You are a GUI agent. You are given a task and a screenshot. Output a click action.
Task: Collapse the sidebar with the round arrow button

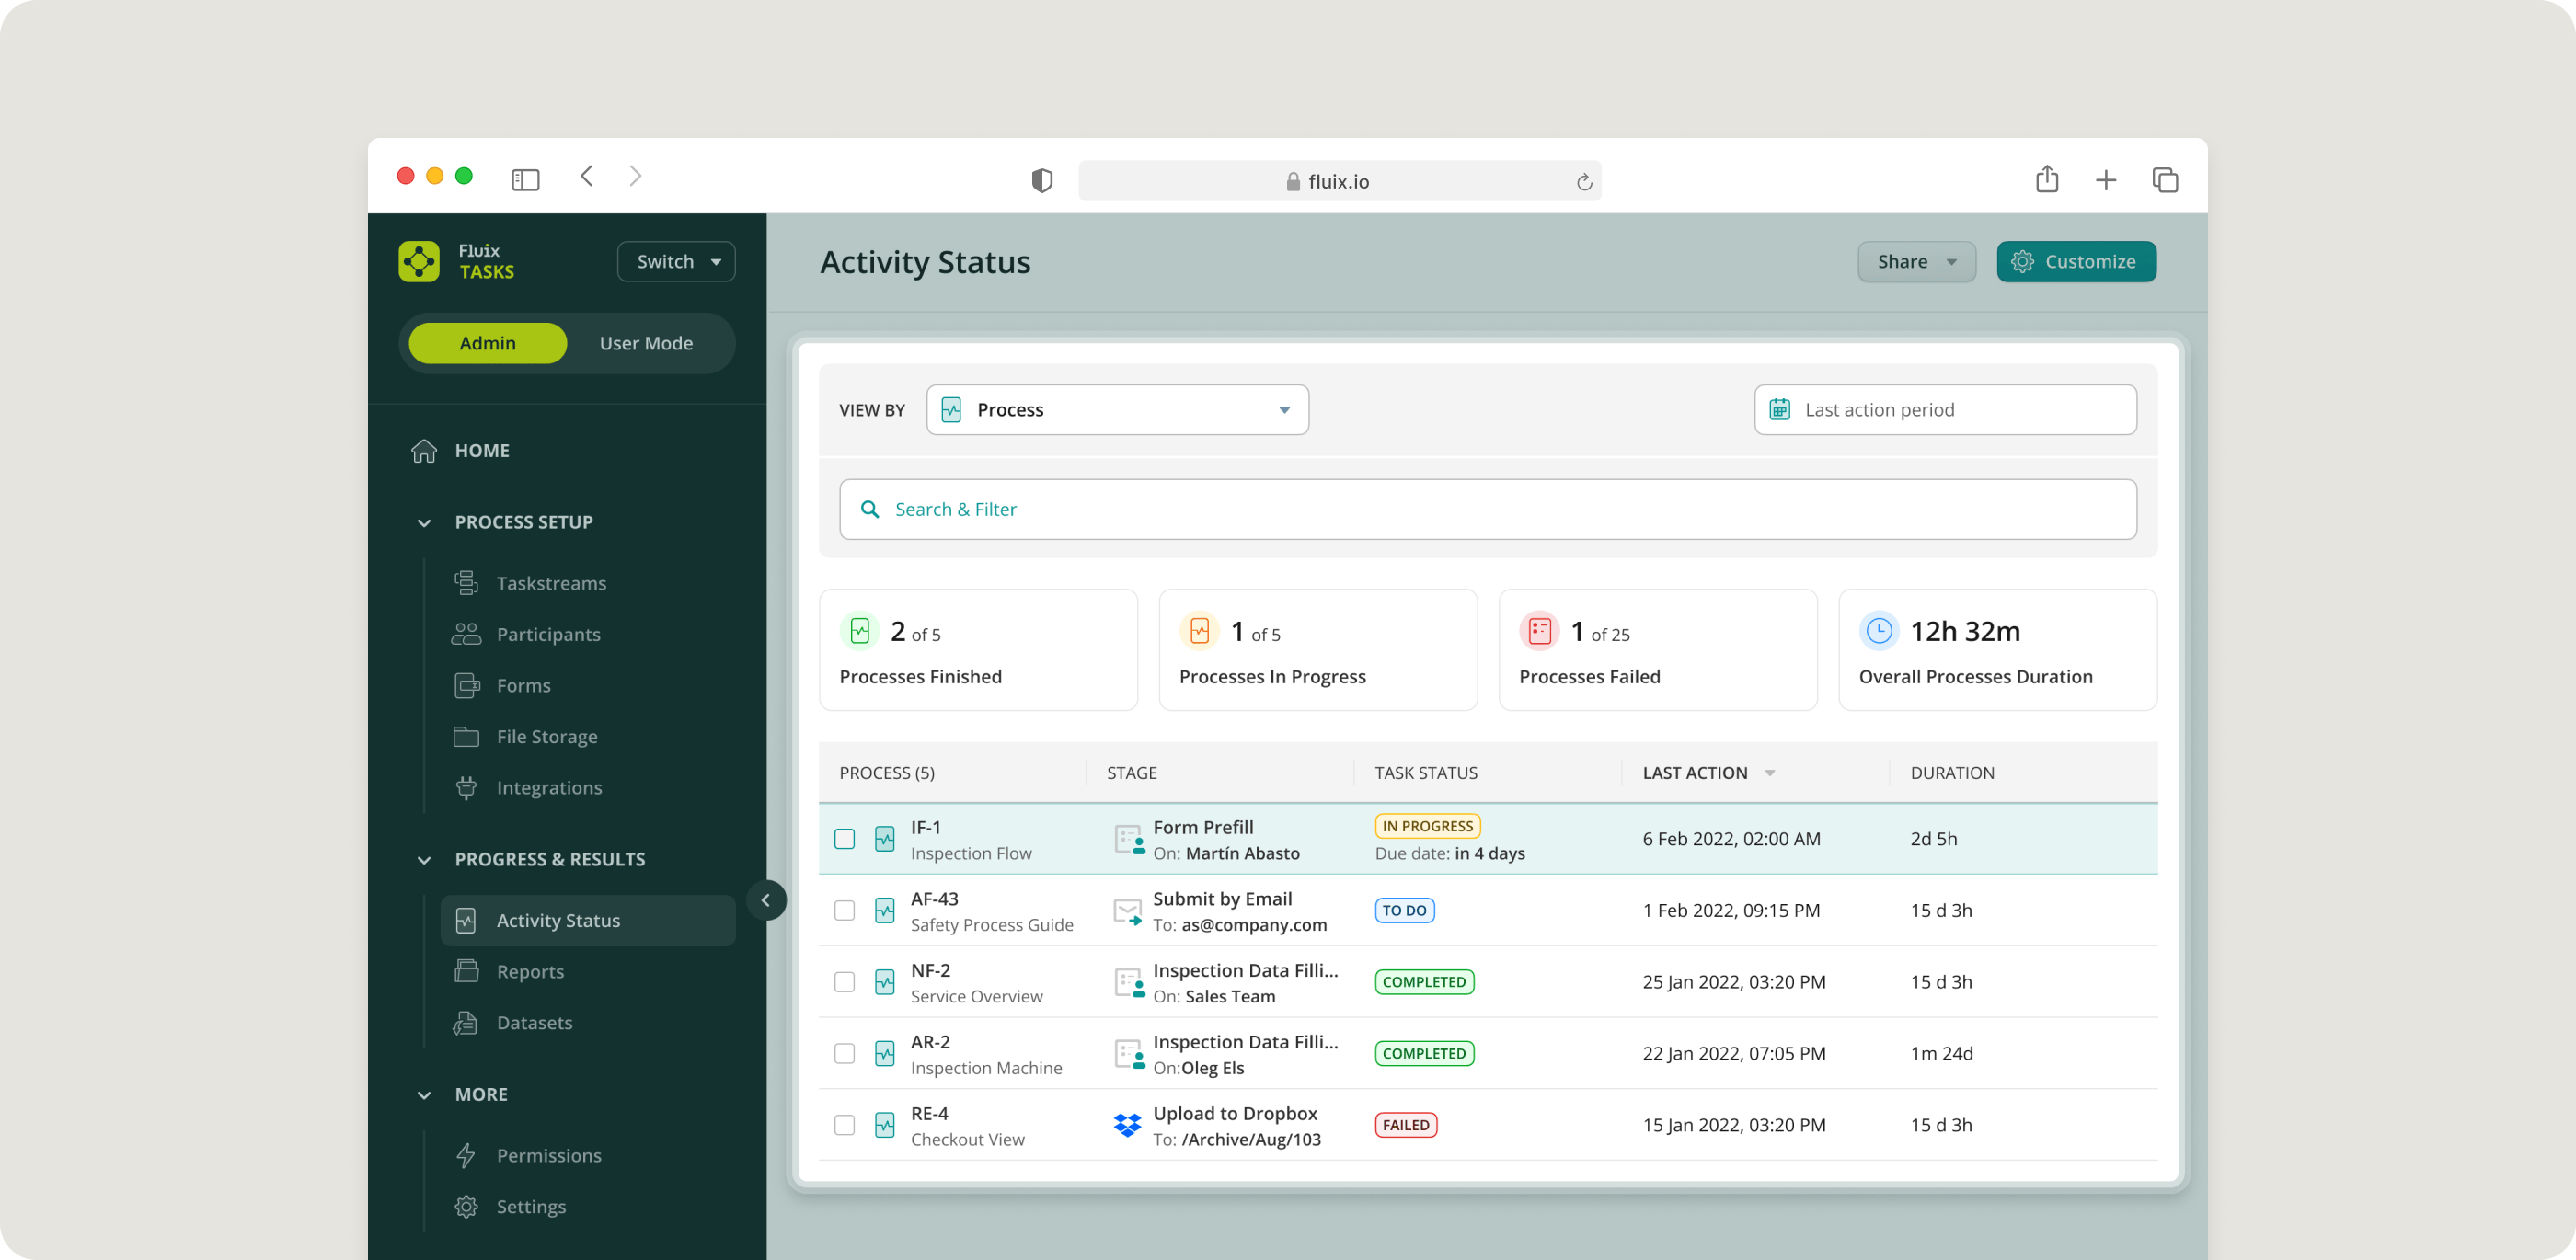[766, 900]
